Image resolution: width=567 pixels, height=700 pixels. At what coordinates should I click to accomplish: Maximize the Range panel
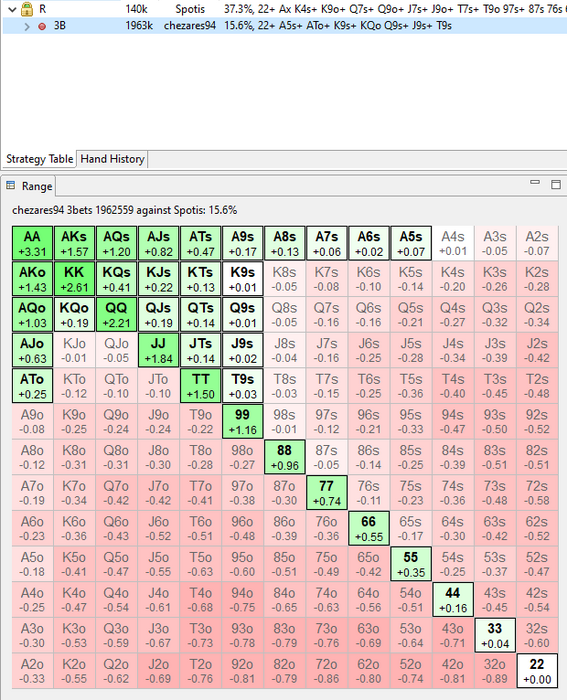click(556, 184)
